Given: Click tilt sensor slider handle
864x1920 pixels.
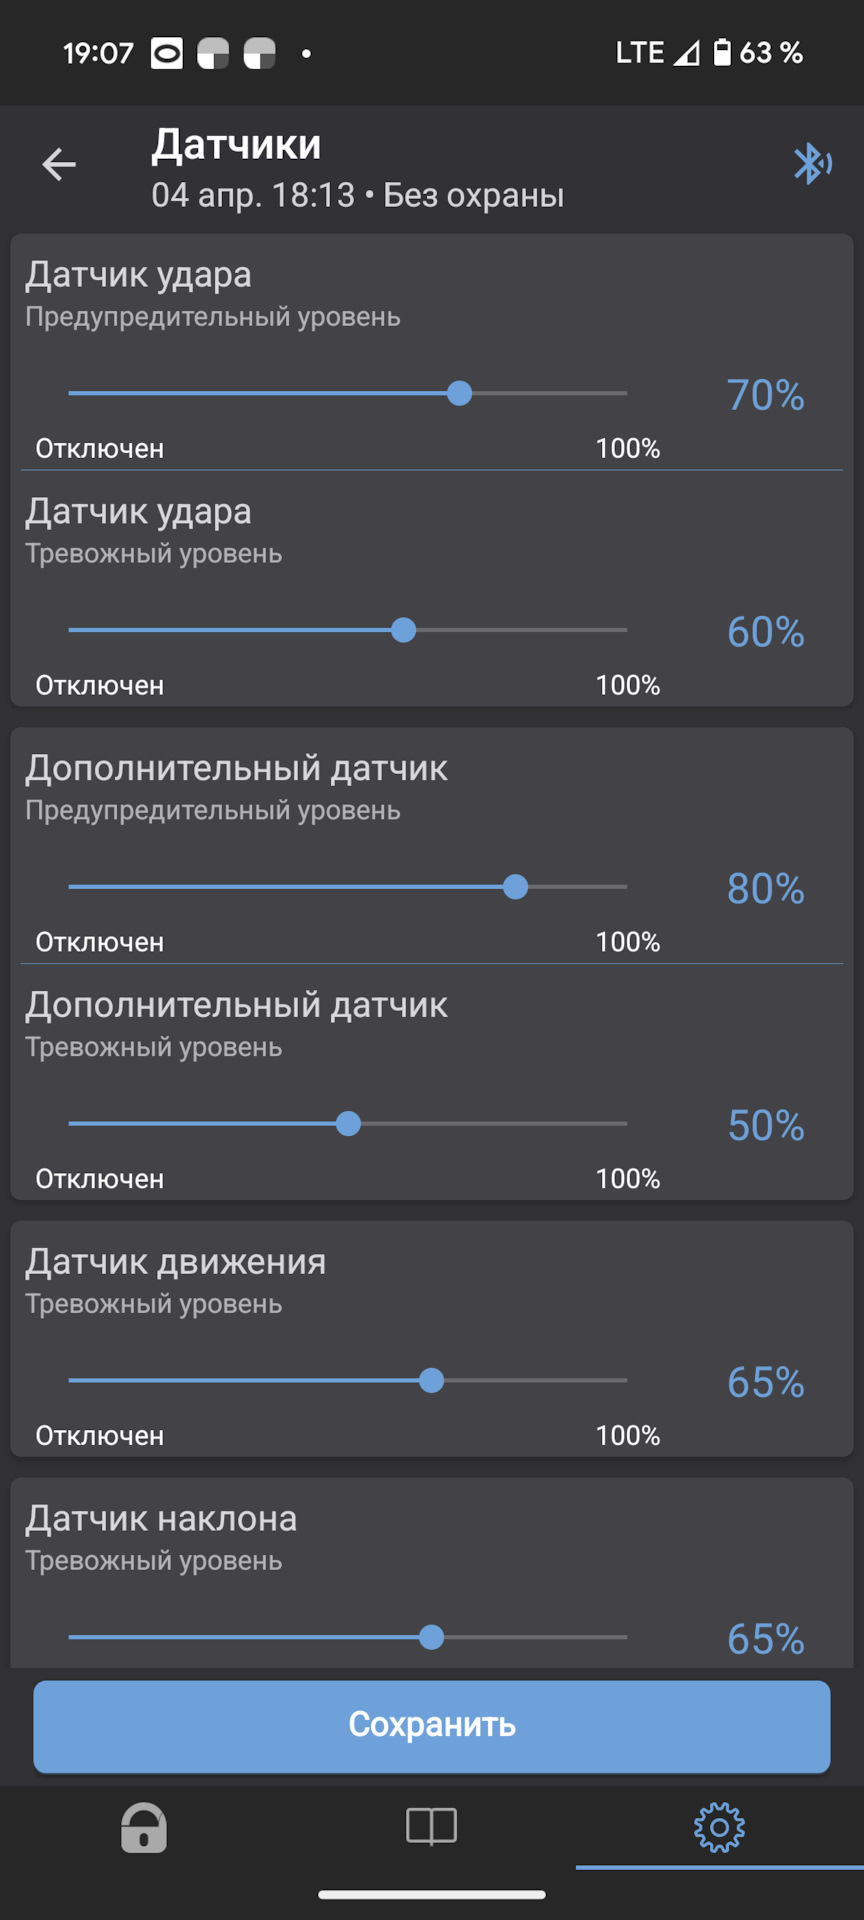Looking at the screenshot, I should [x=431, y=1638].
